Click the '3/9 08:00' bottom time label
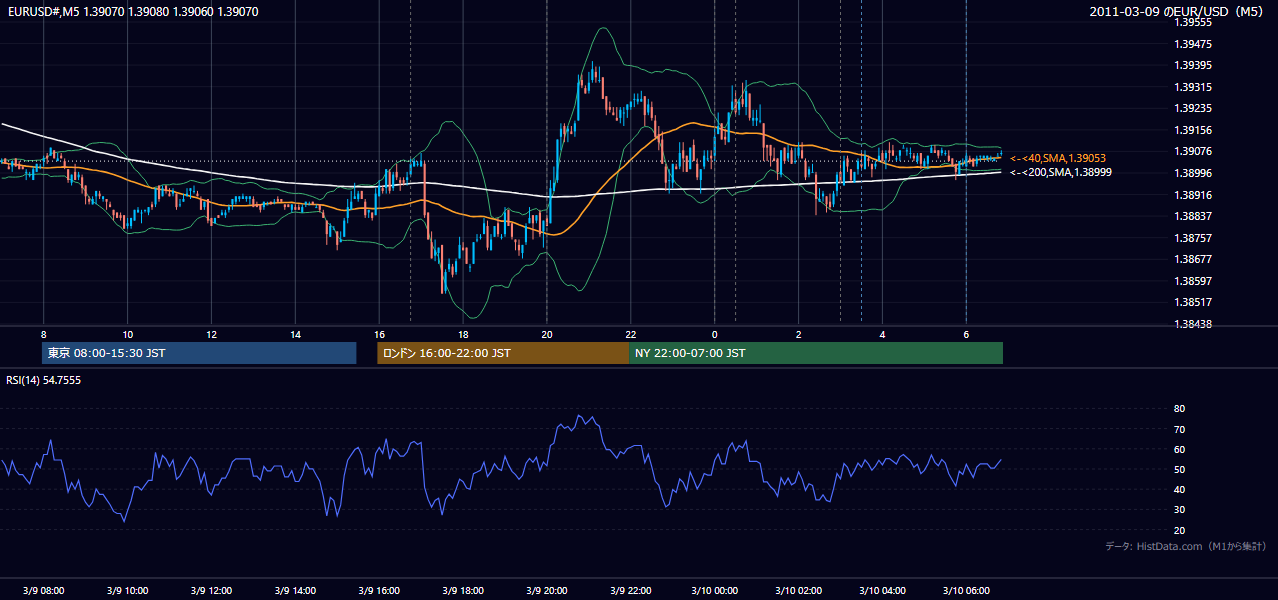Viewport: 1278px width, 600px height. tap(43, 590)
